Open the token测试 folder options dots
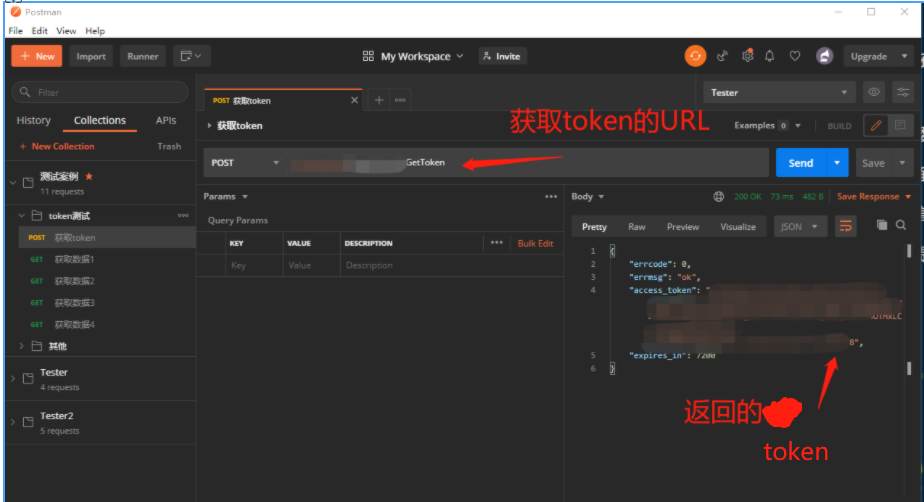The height and width of the screenshot is (502, 924). [x=183, y=216]
